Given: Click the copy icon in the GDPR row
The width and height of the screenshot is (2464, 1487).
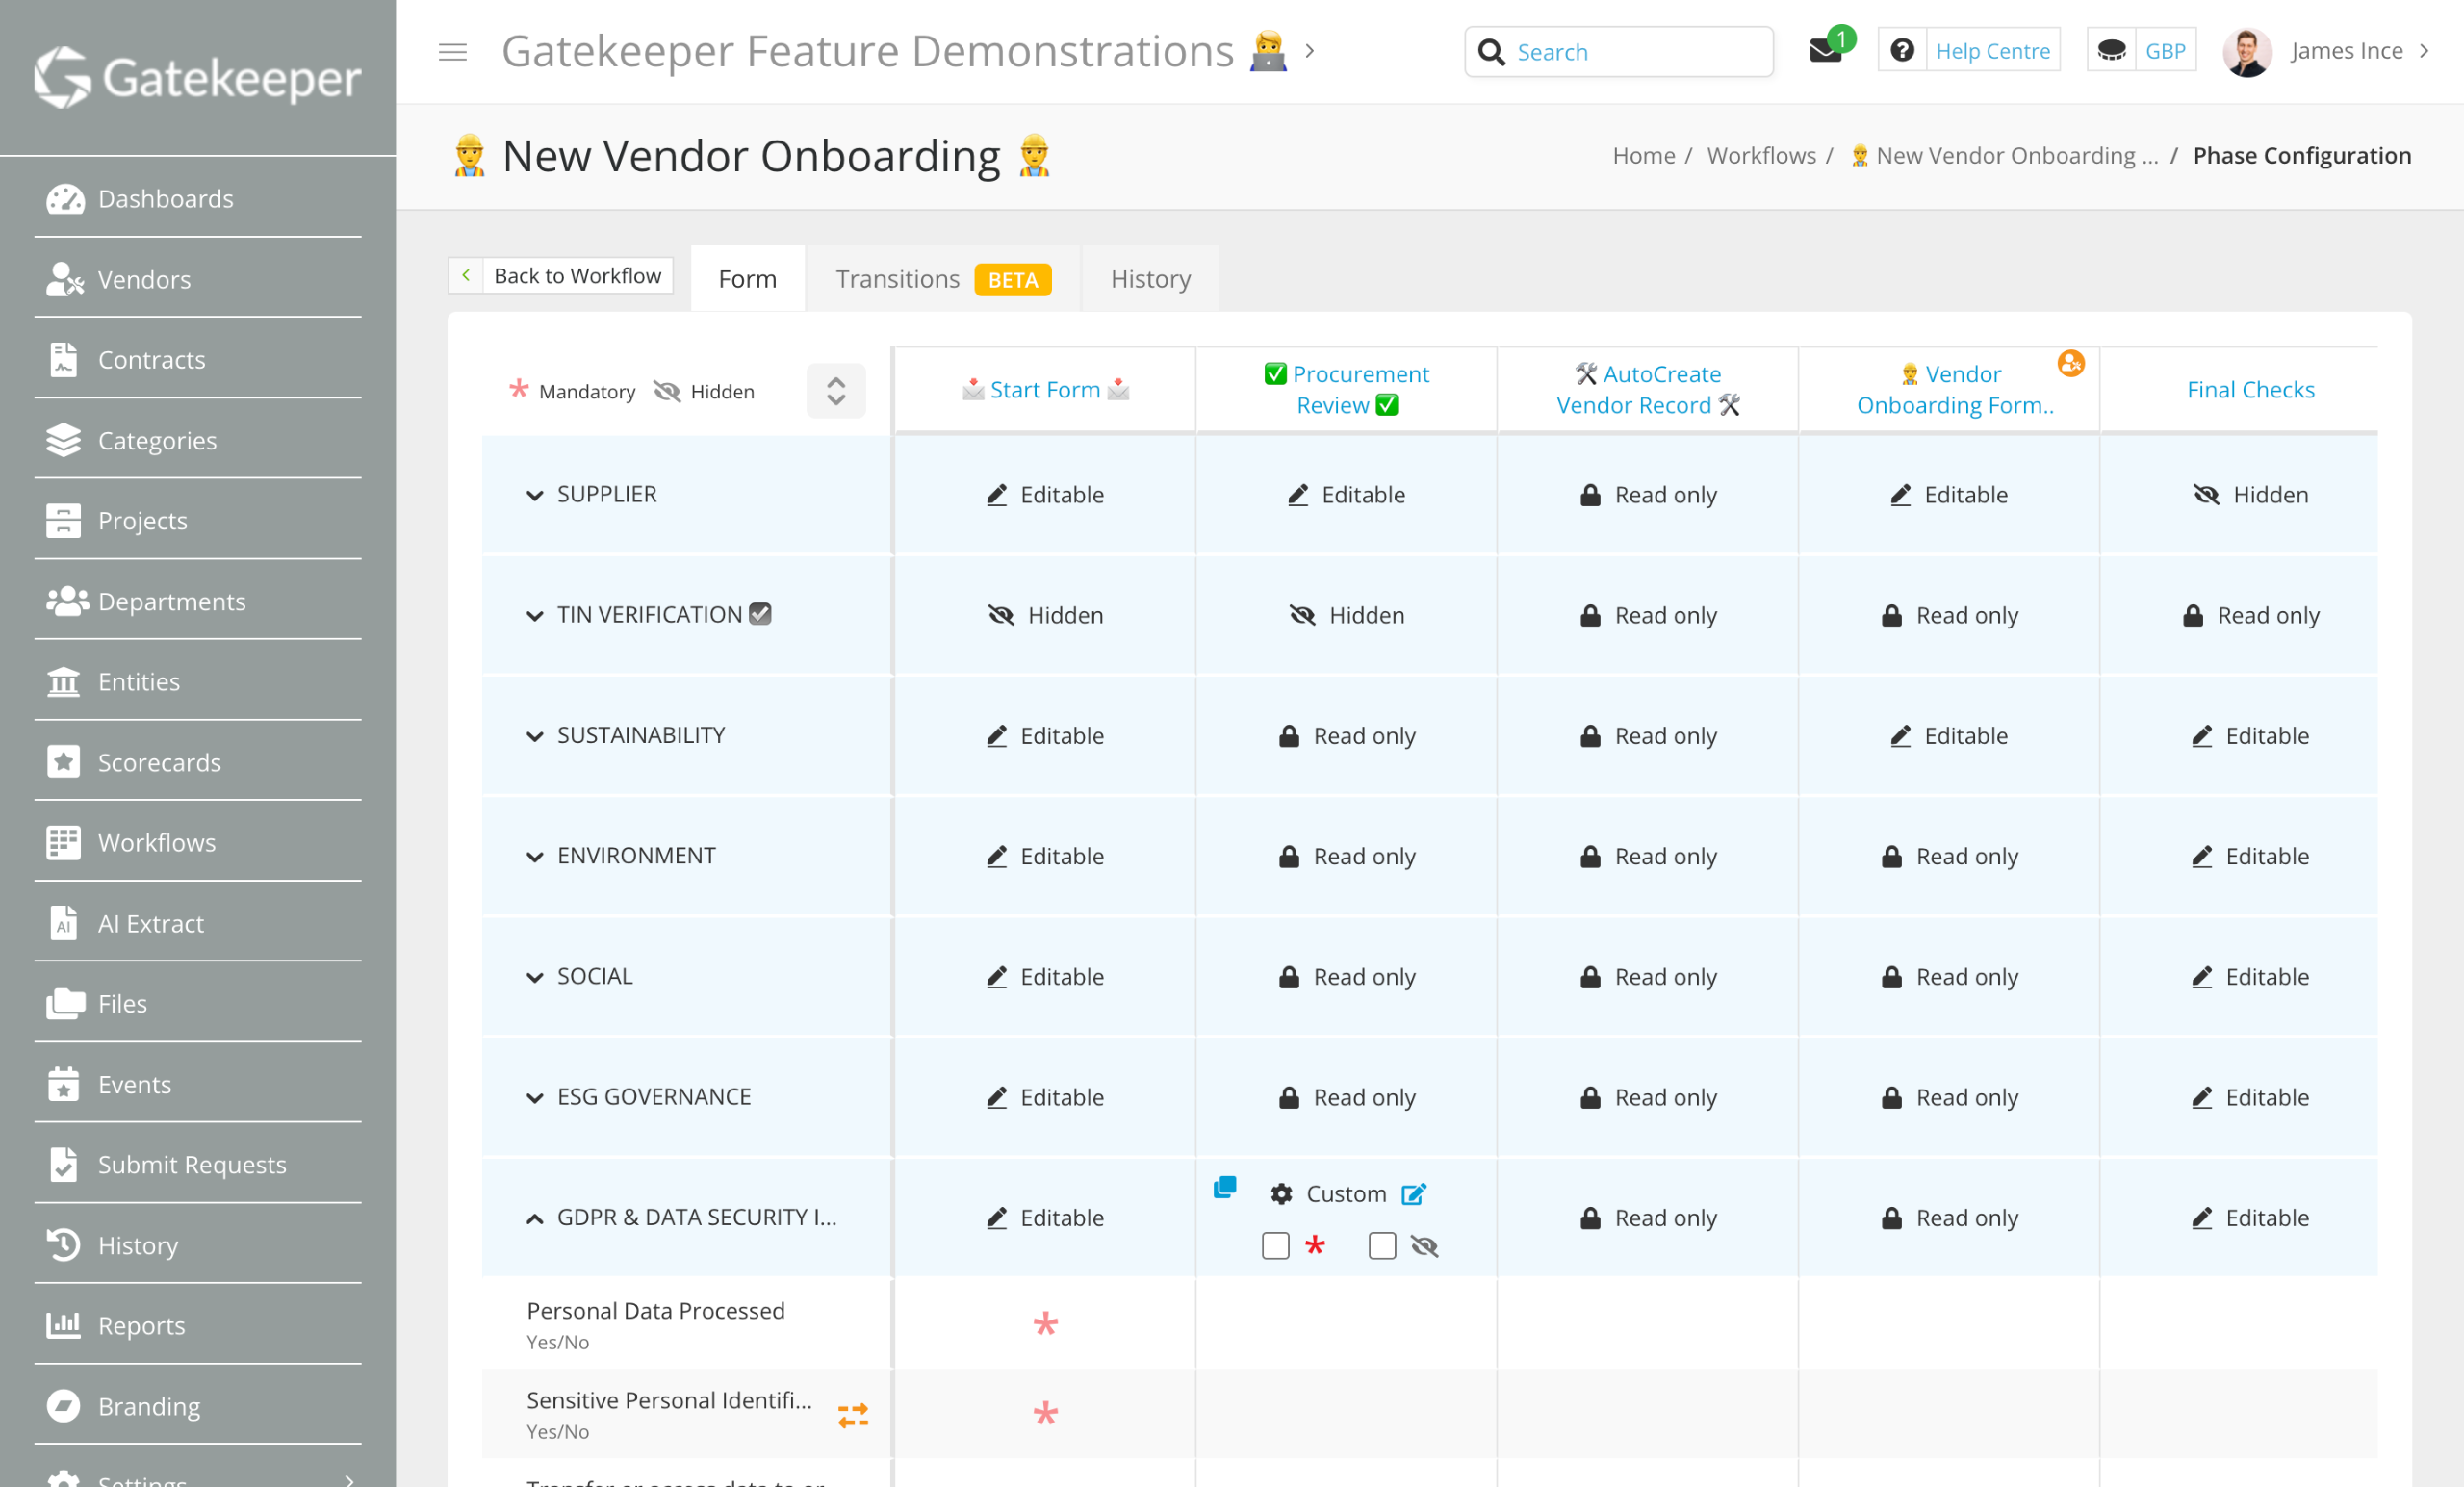Looking at the screenshot, I should click(x=1224, y=1187).
